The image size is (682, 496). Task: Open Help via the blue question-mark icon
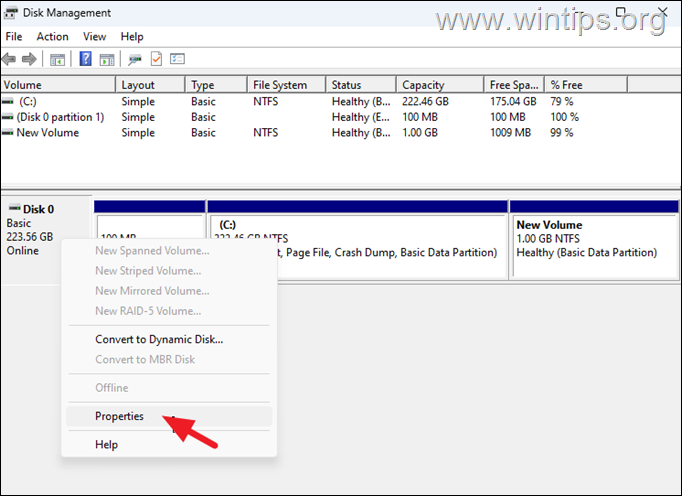tap(85, 60)
